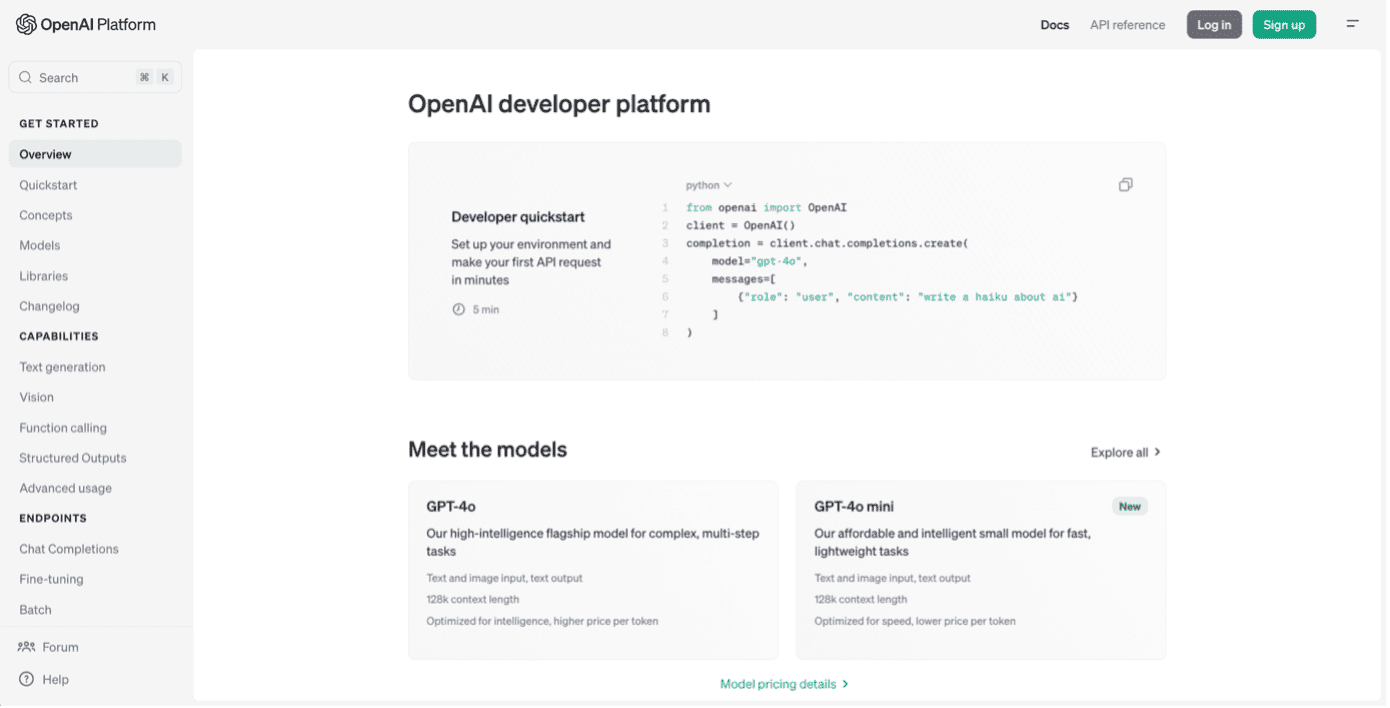Viewport: 1390px width, 708px height.
Task: Click the New badge on GPT-4o mini
Action: (1130, 507)
